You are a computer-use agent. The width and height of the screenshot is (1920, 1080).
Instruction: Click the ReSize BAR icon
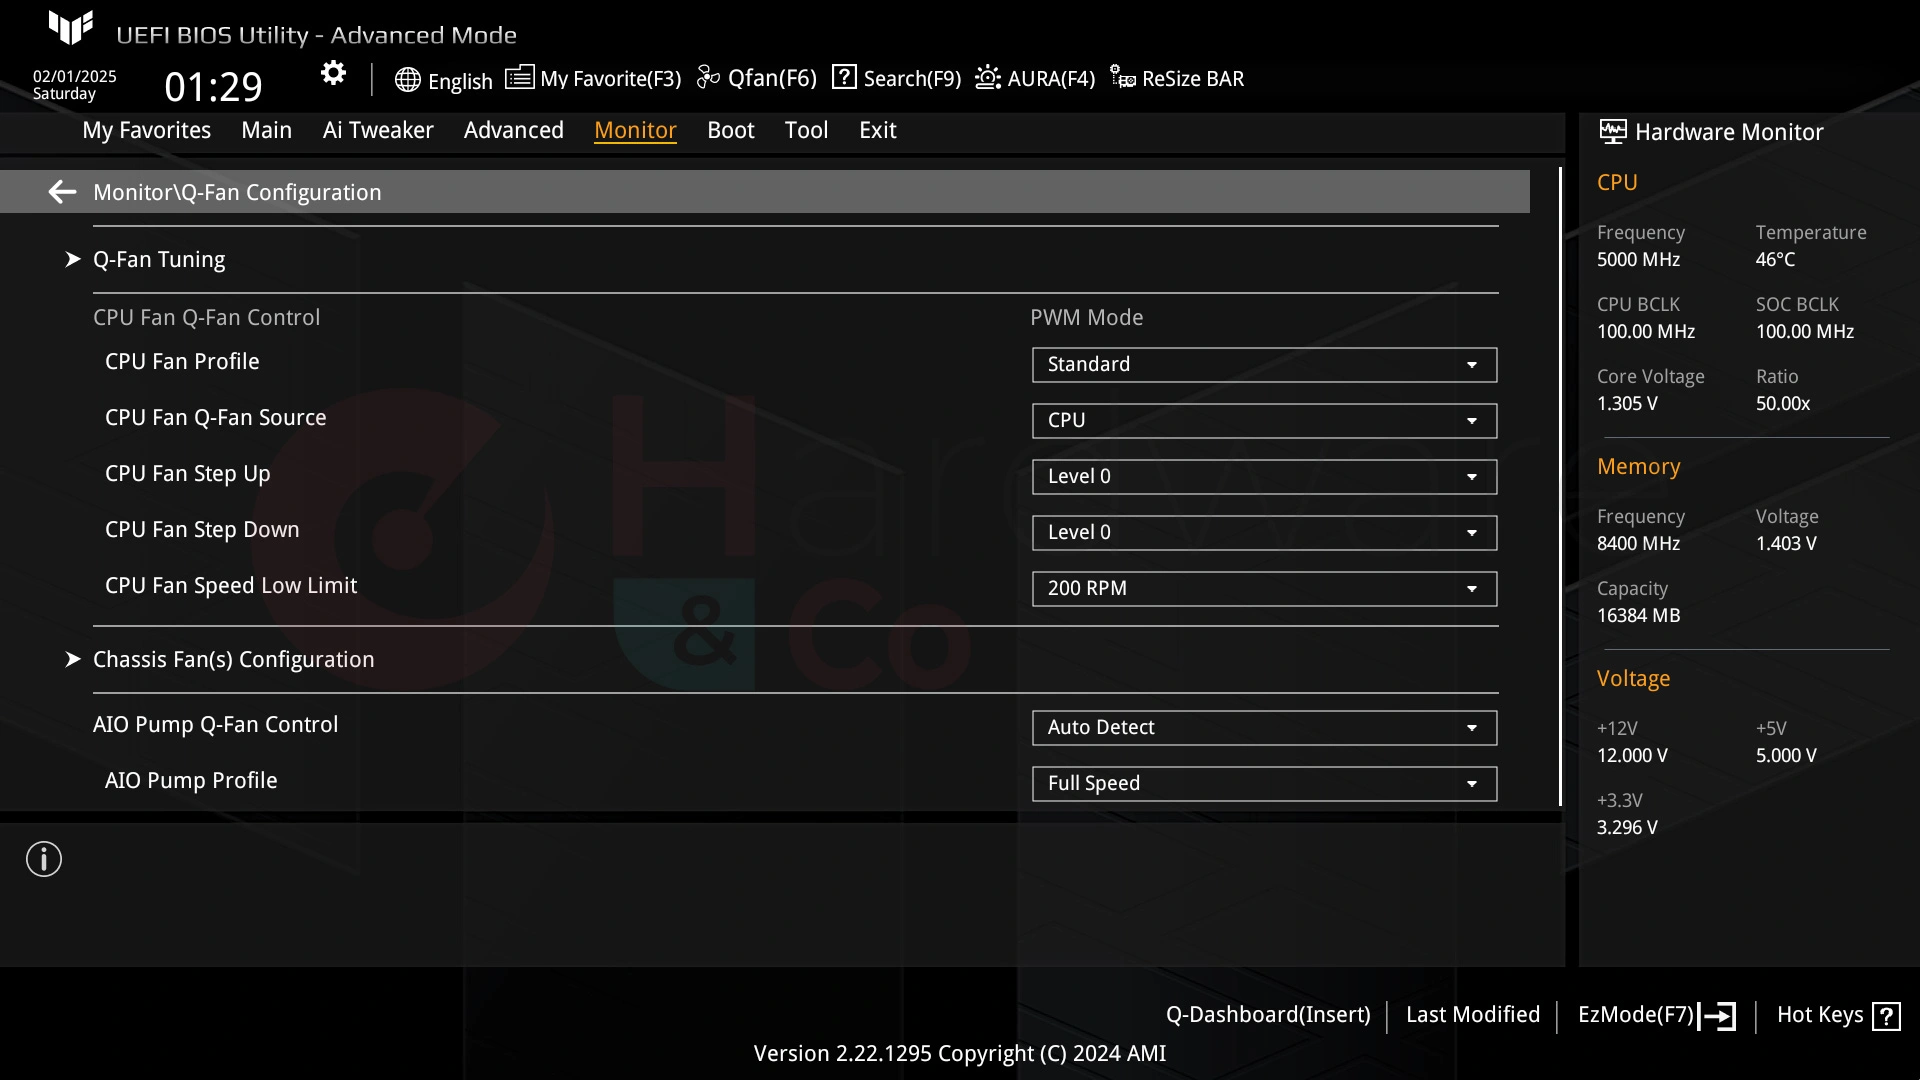click(1122, 78)
